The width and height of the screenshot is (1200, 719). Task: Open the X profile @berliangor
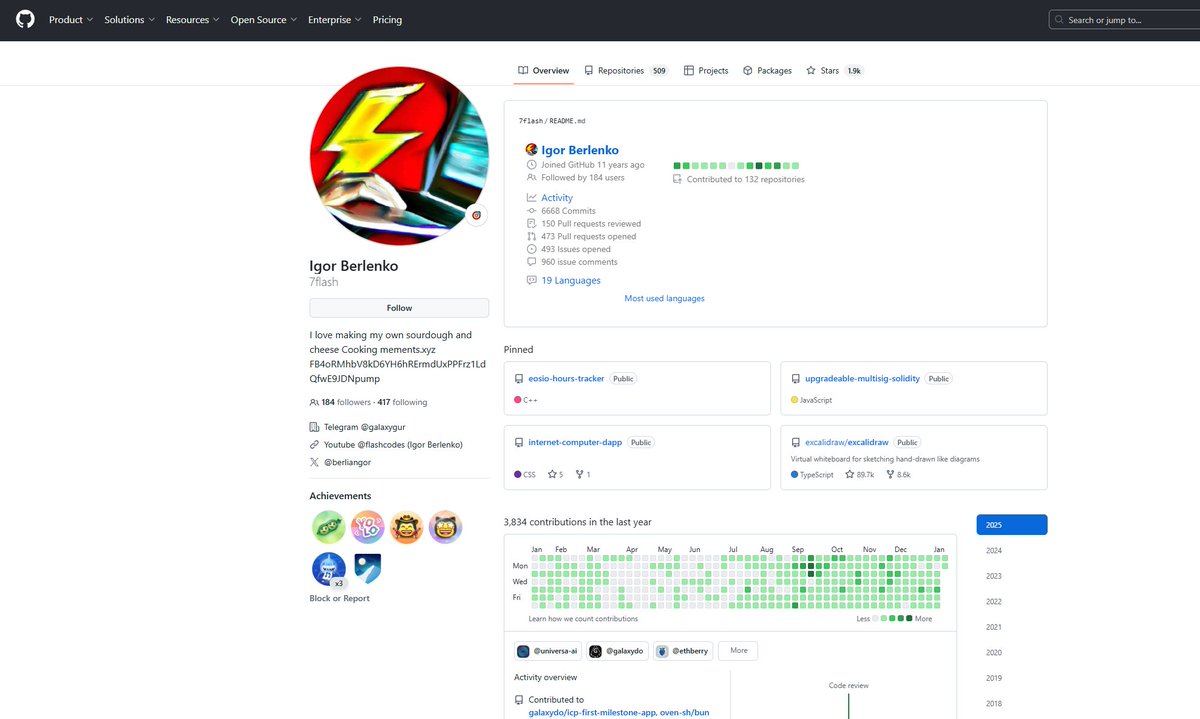tap(346, 462)
